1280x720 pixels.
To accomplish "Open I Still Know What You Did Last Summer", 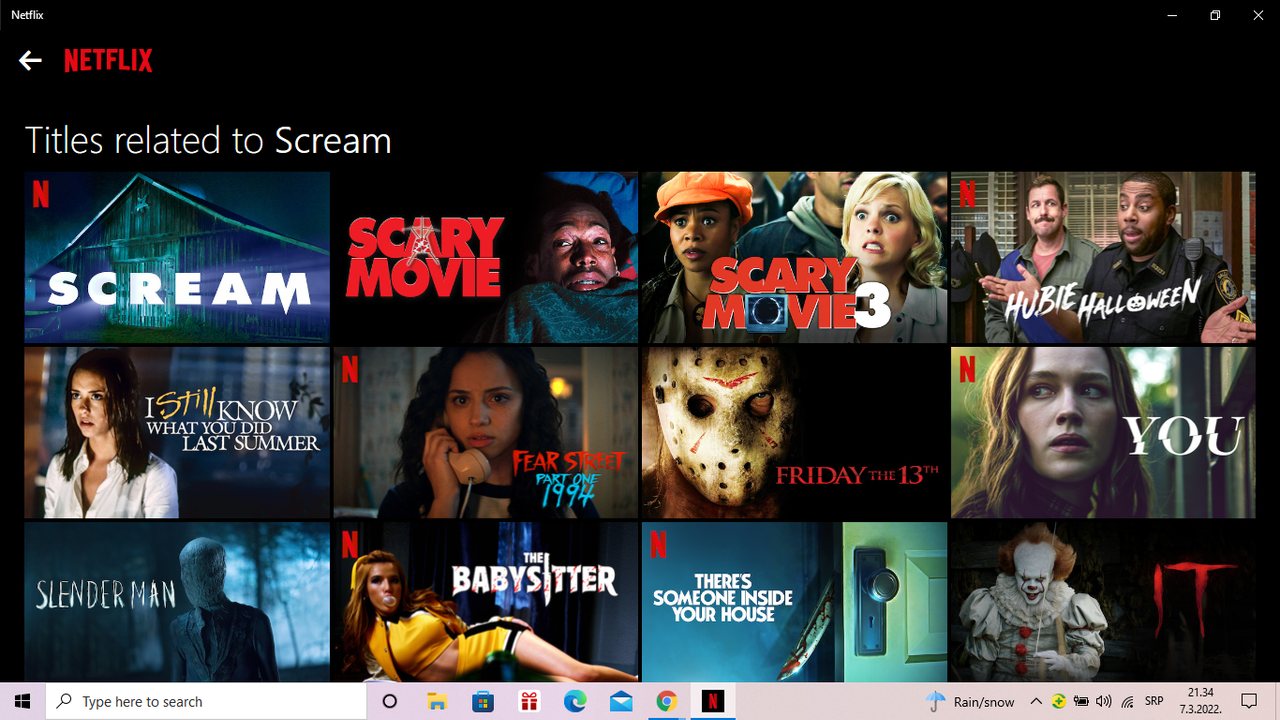I will coord(177,432).
